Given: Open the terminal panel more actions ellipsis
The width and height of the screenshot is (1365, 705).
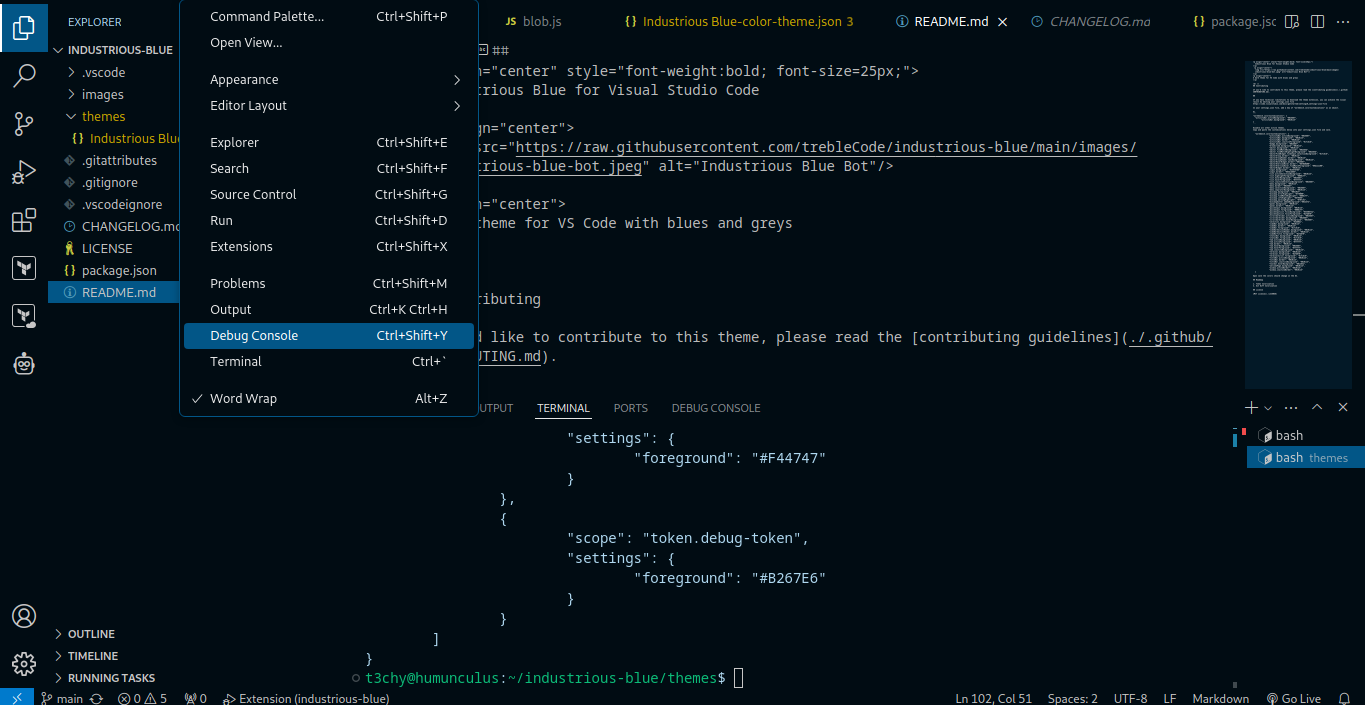Looking at the screenshot, I should pos(1291,408).
